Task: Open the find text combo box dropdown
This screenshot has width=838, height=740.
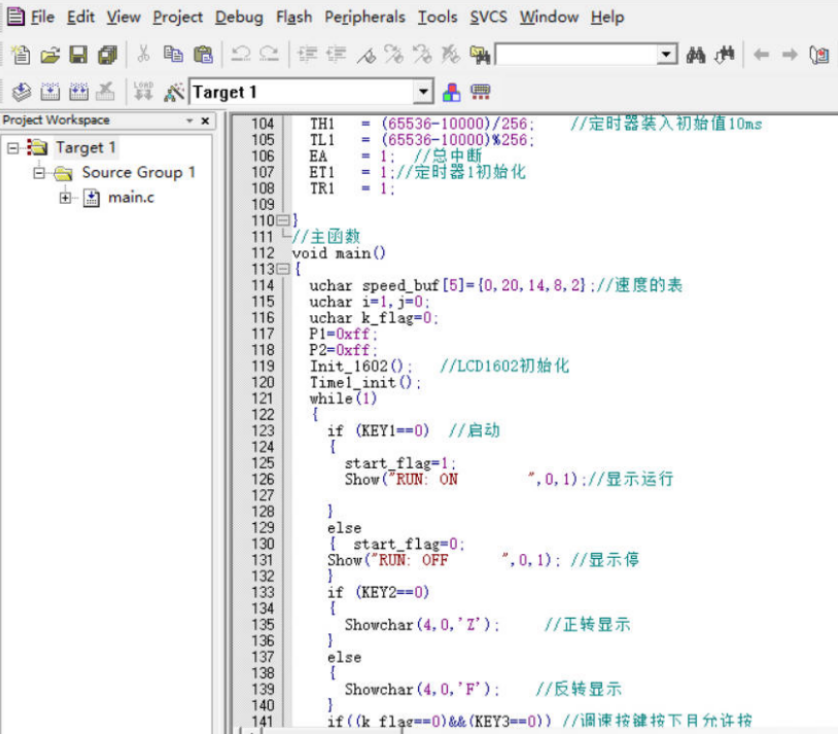Action: (x=668, y=55)
